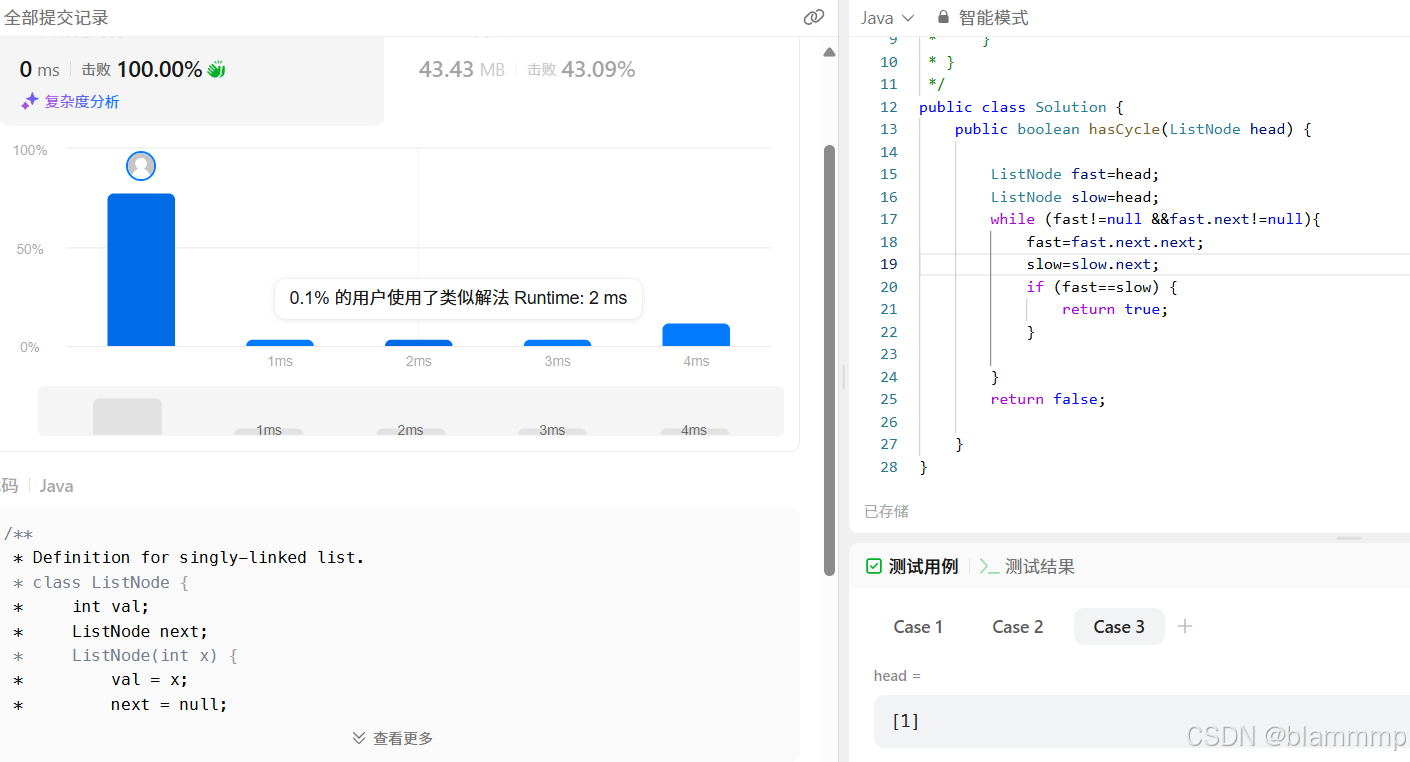Click the lock icon beside 智能模式
1410x762 pixels.
pos(942,17)
